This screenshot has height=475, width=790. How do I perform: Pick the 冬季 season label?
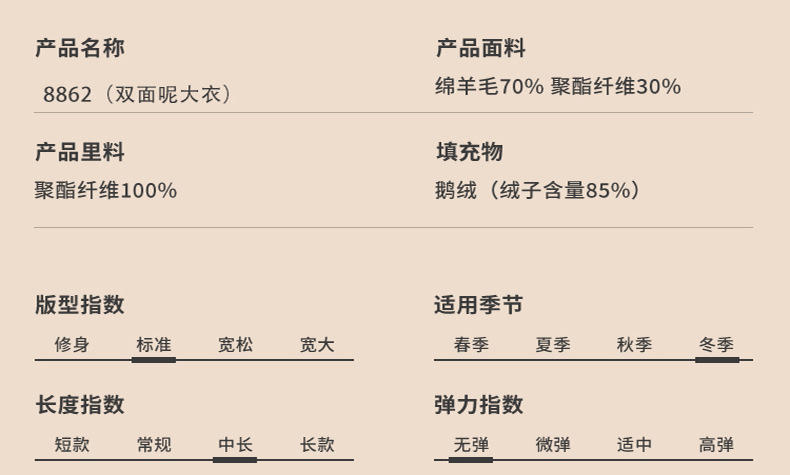click(x=717, y=345)
